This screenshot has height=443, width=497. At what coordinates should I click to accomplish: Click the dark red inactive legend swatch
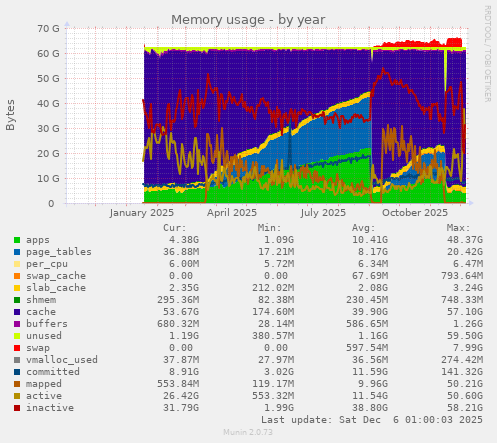coord(17,408)
